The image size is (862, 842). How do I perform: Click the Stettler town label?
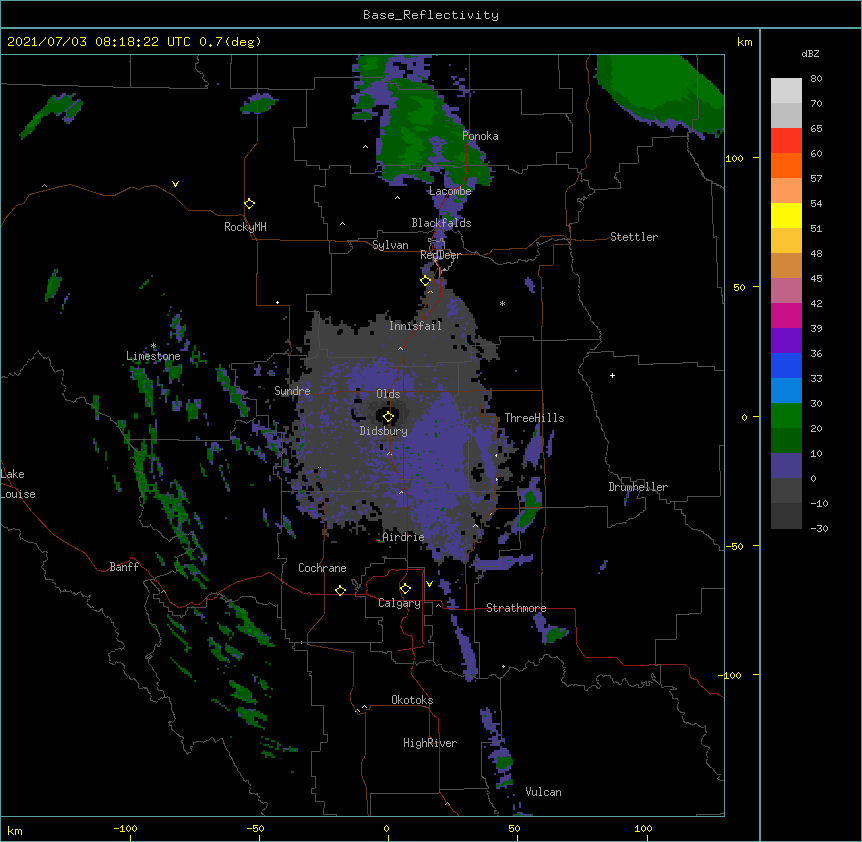[x=634, y=237]
